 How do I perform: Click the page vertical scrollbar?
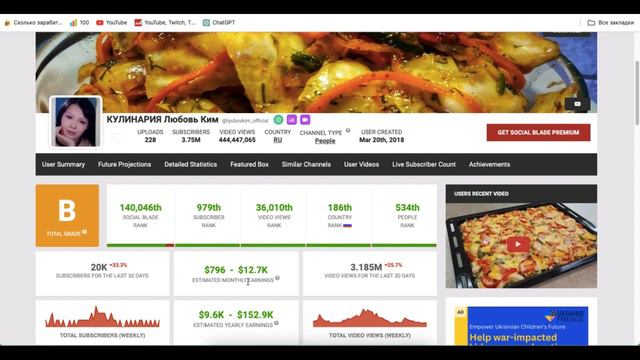pos(637,93)
